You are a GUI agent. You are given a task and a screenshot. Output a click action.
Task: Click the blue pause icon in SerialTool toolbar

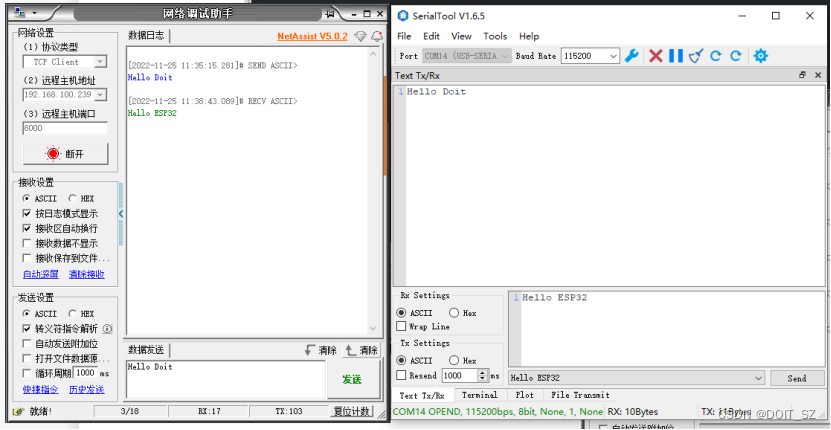(676, 56)
